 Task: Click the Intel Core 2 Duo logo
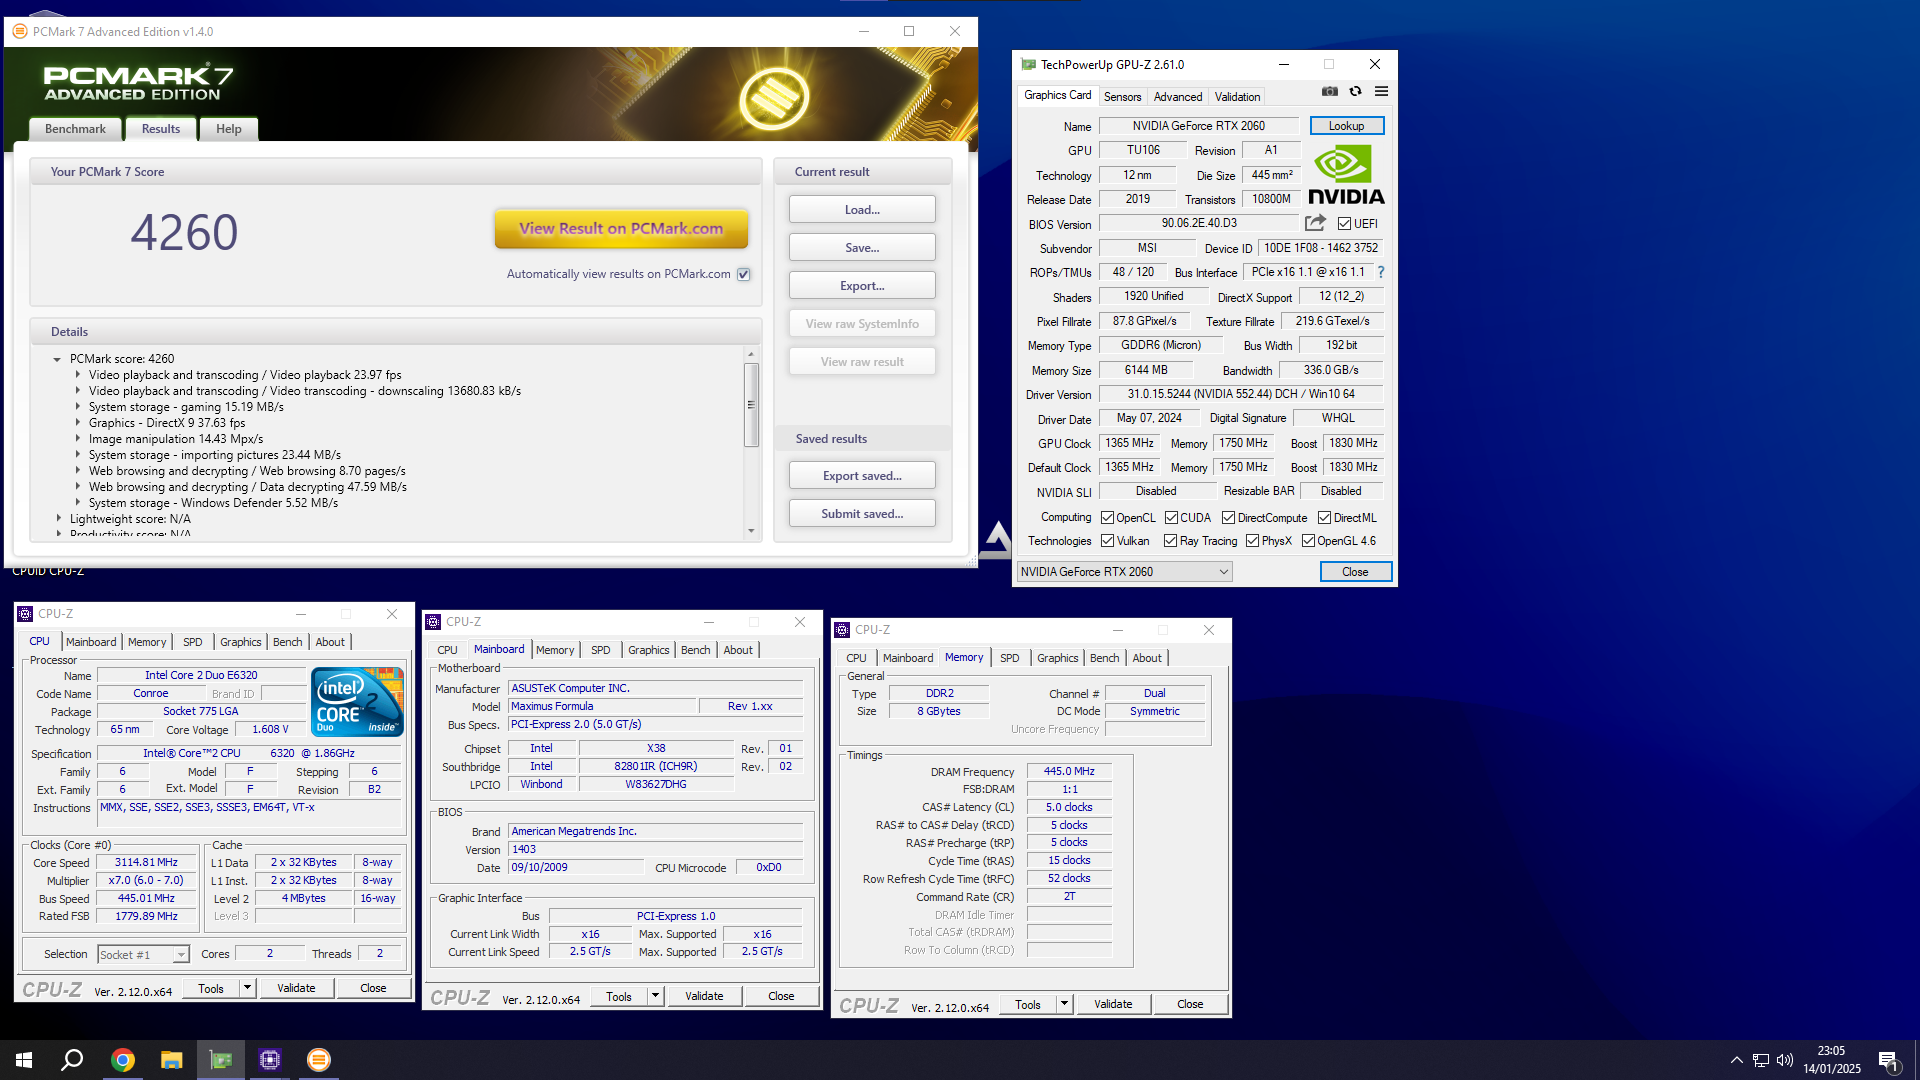(x=358, y=701)
